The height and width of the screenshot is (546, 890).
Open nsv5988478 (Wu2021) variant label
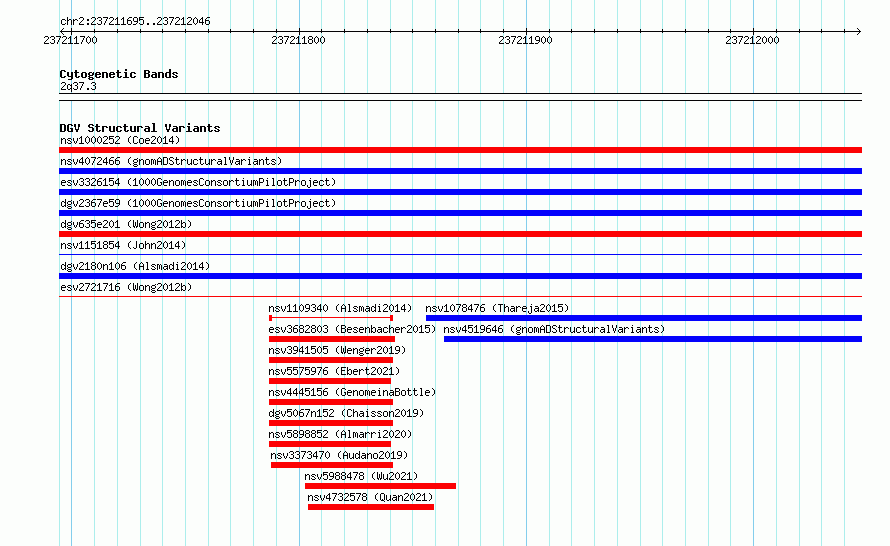(361, 476)
